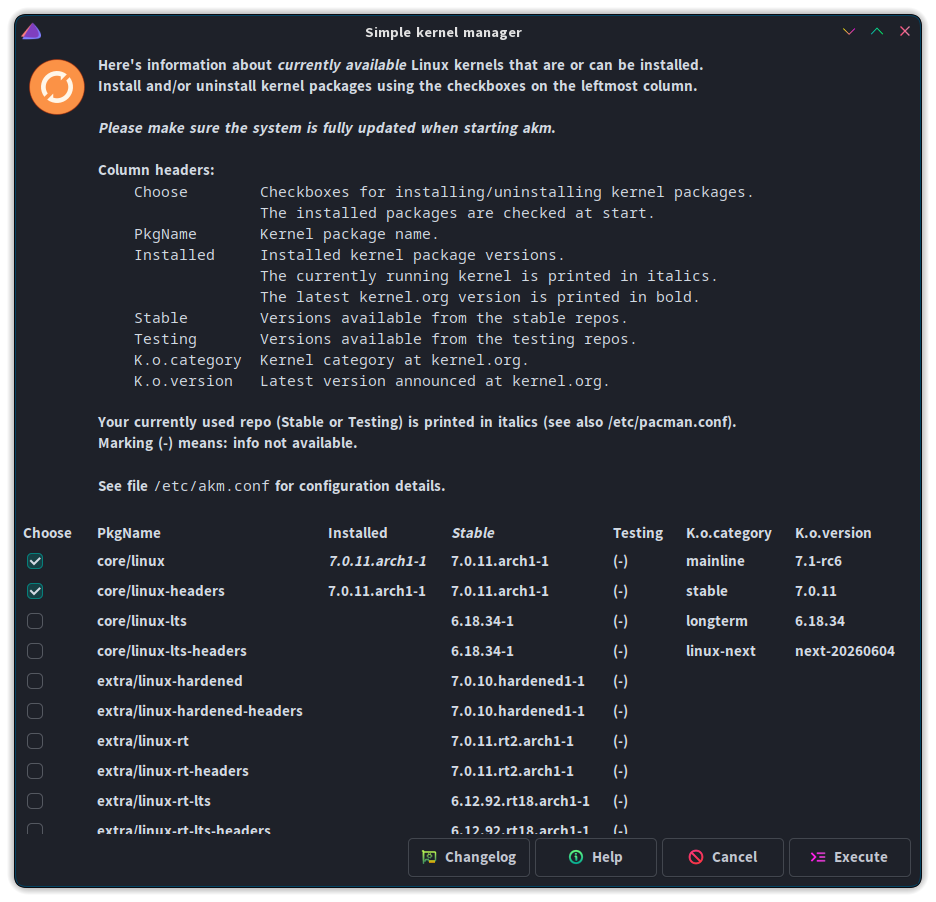Click the italic installed version 7.0.11.arch1-1
This screenshot has height=902, width=936.
coord(377,561)
